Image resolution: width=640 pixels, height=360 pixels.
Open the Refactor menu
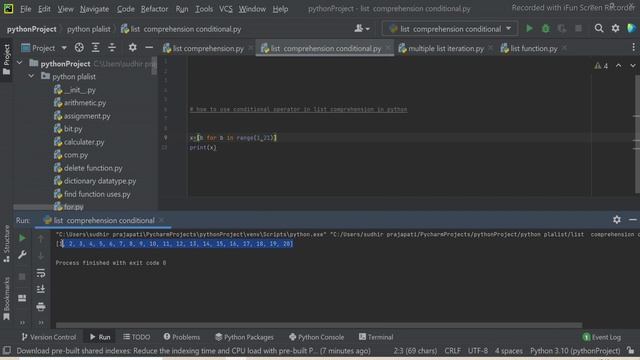[x=154, y=9]
